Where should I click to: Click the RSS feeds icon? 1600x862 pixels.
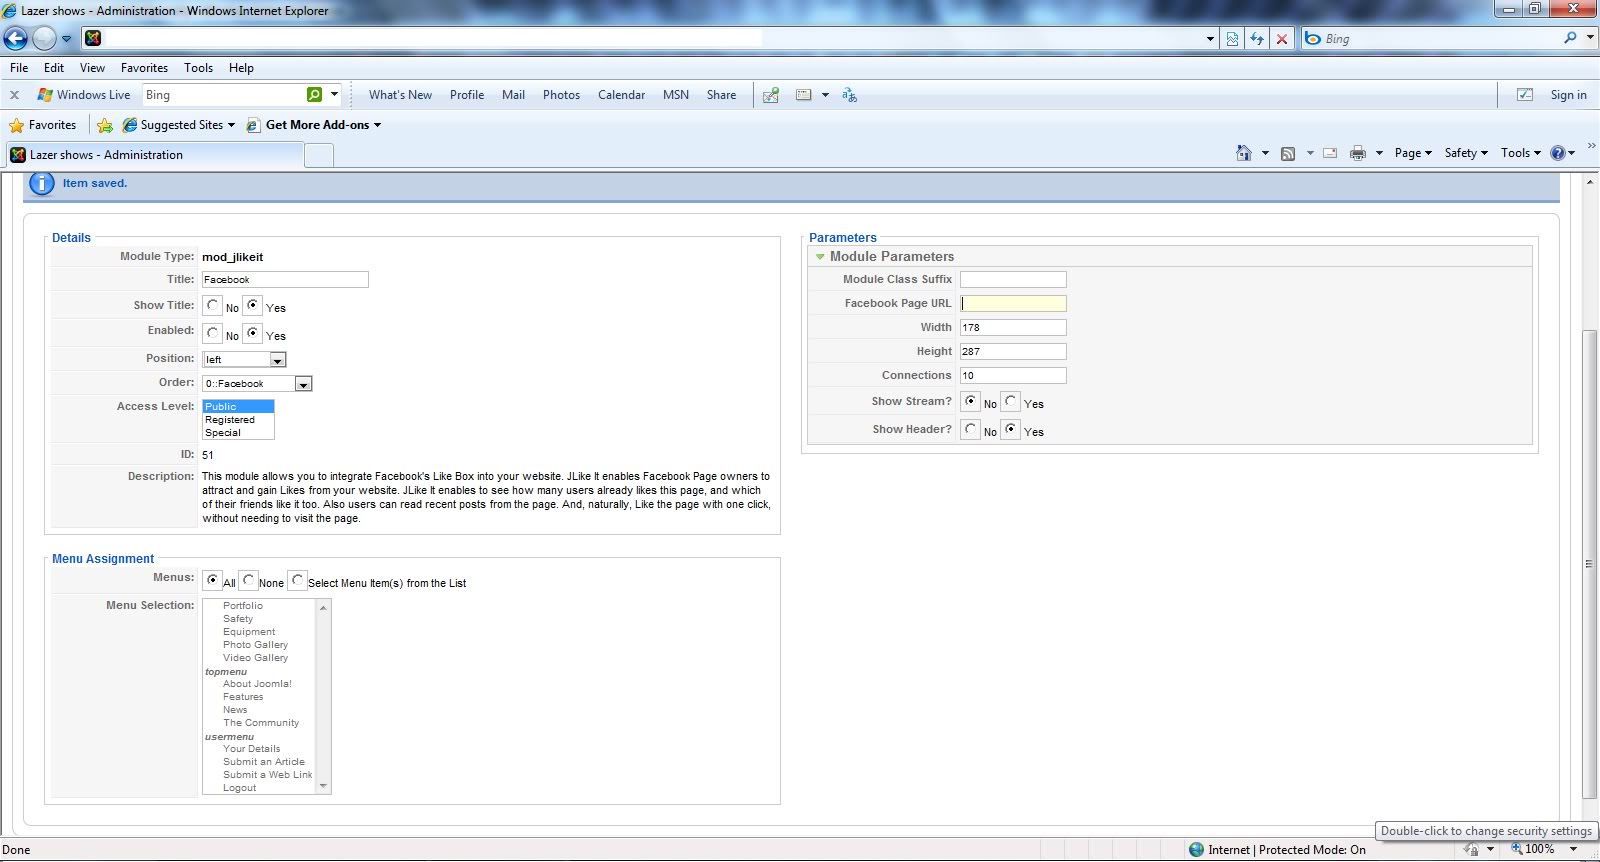point(1288,153)
